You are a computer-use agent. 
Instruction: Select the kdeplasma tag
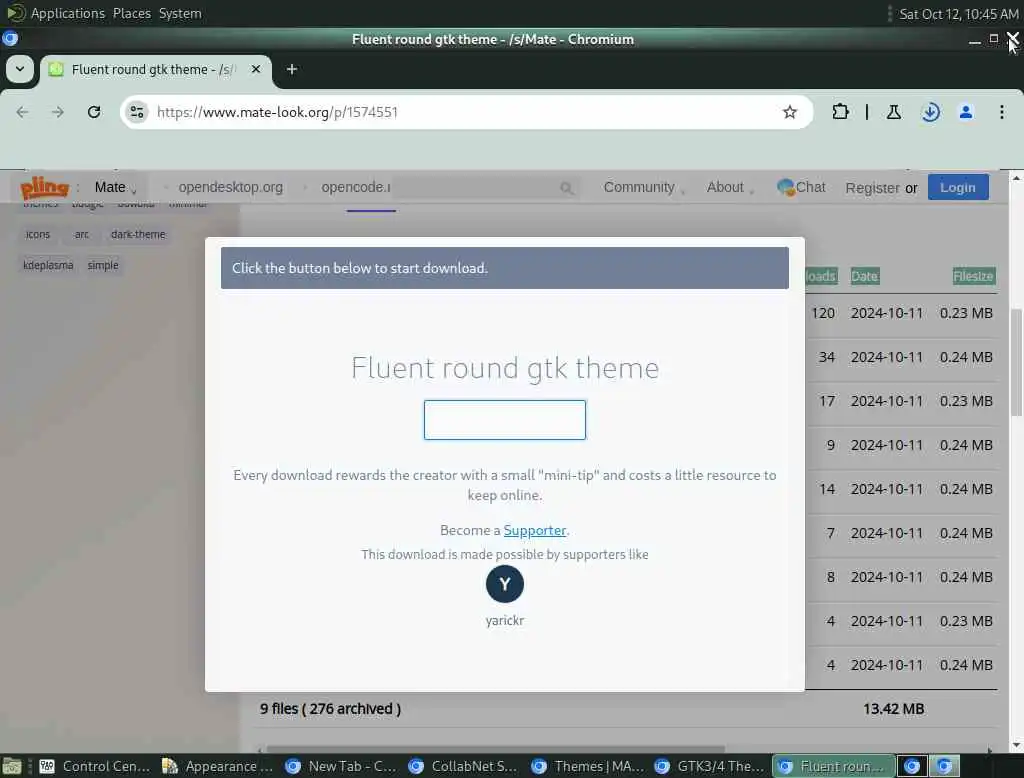click(48, 265)
